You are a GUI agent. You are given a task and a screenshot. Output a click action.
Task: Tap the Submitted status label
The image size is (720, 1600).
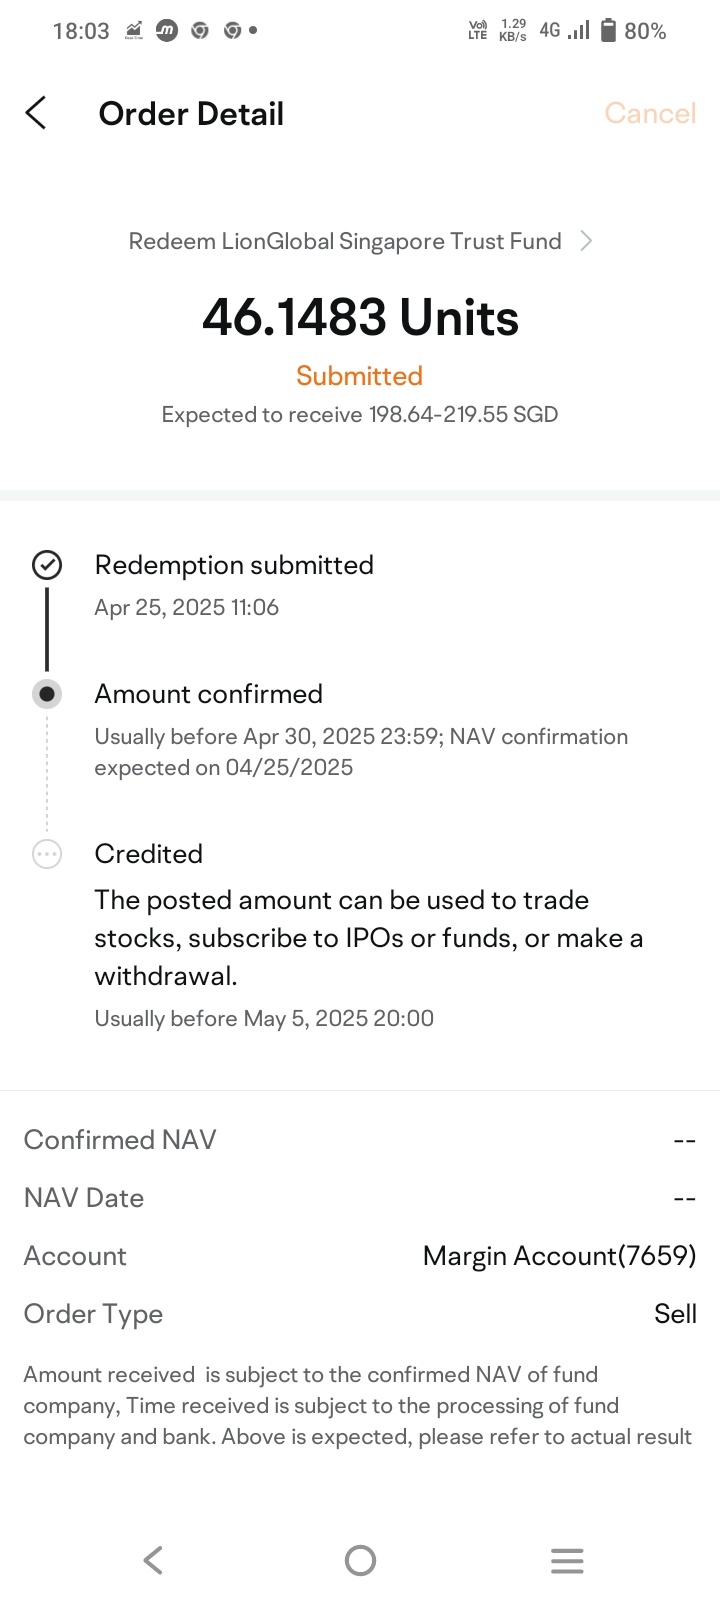click(x=360, y=376)
